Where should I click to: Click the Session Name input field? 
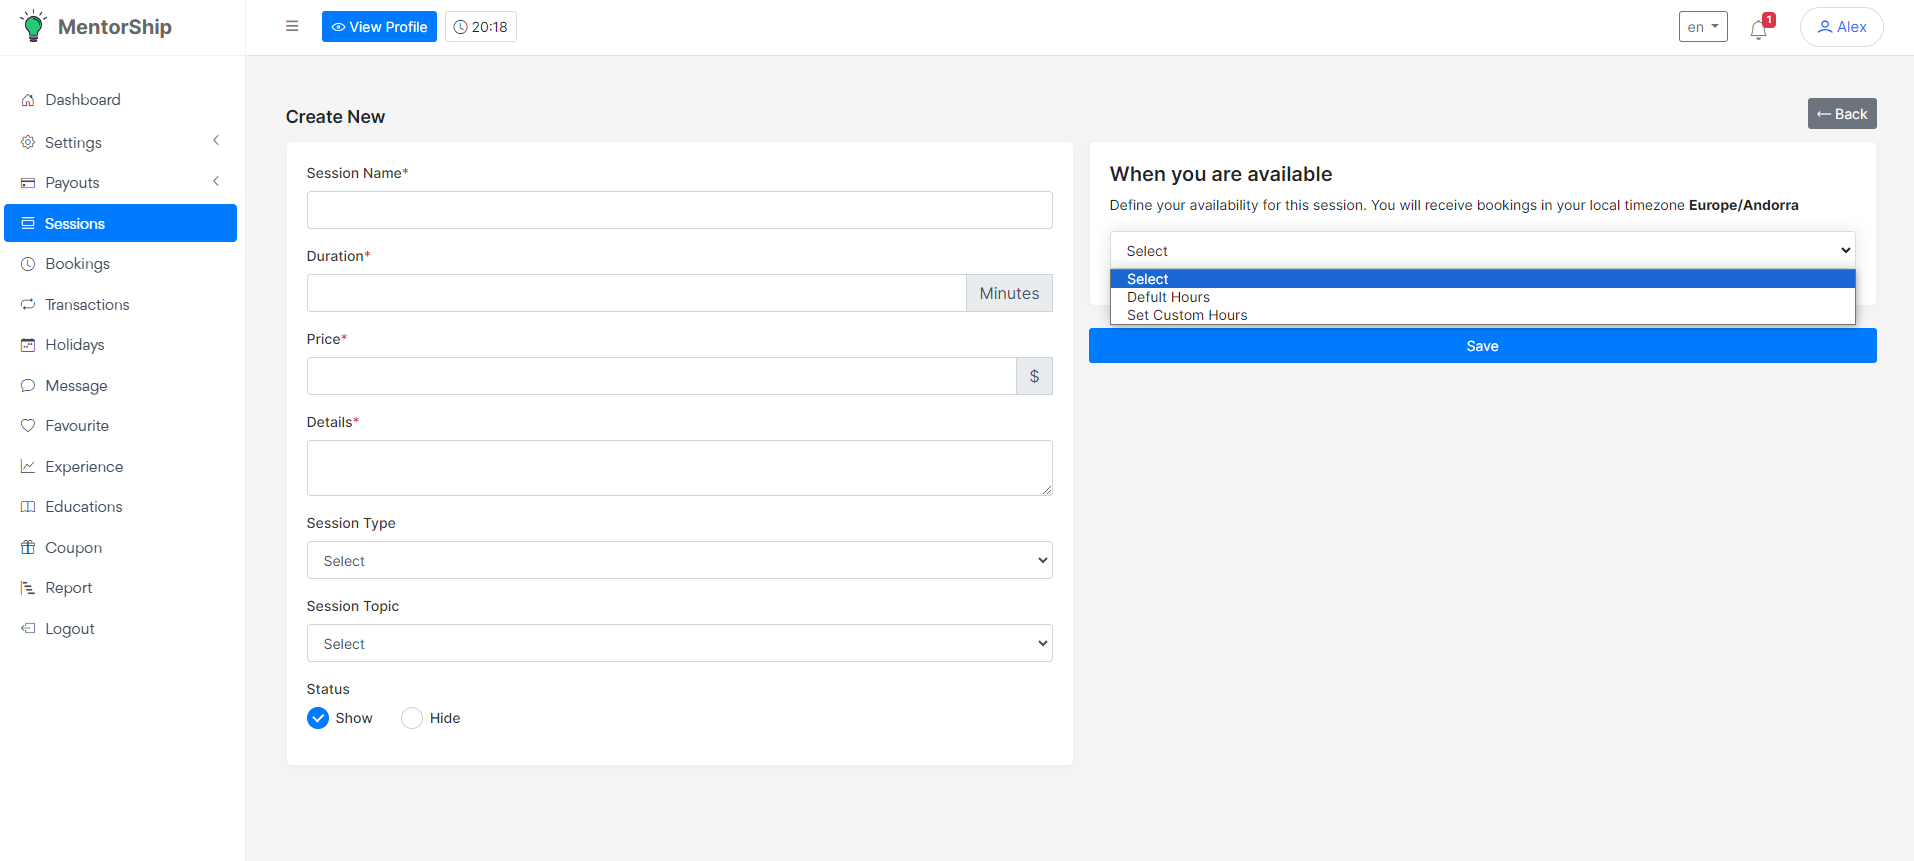pos(679,210)
